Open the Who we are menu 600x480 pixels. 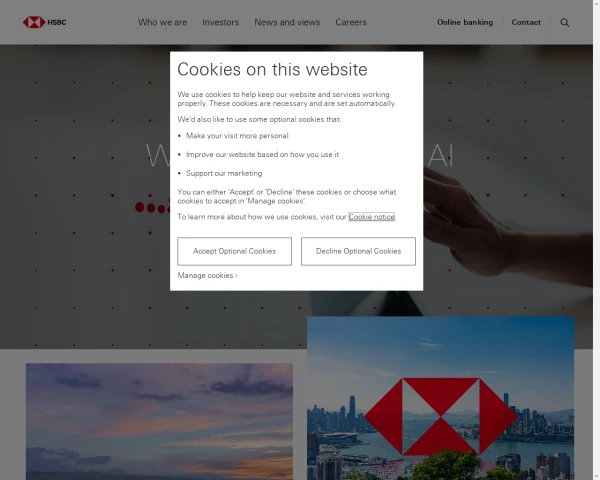coord(162,22)
